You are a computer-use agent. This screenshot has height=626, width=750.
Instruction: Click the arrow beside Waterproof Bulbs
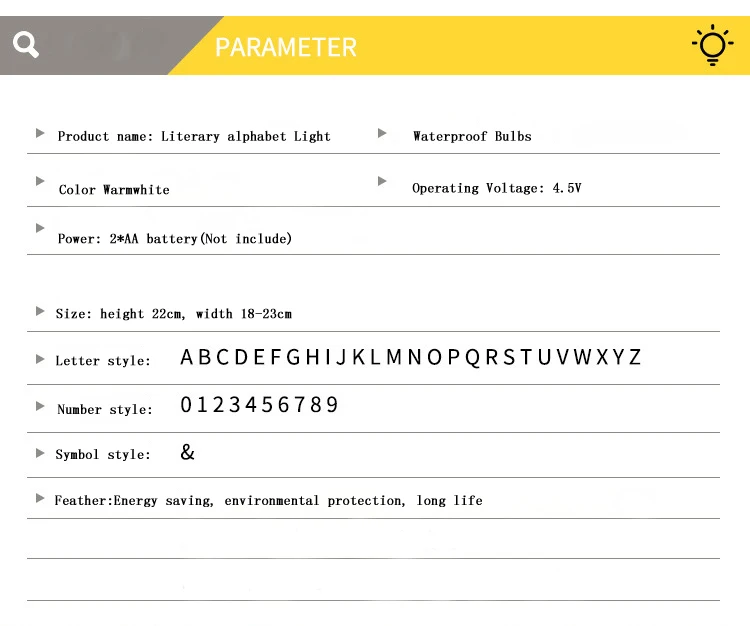tap(382, 133)
